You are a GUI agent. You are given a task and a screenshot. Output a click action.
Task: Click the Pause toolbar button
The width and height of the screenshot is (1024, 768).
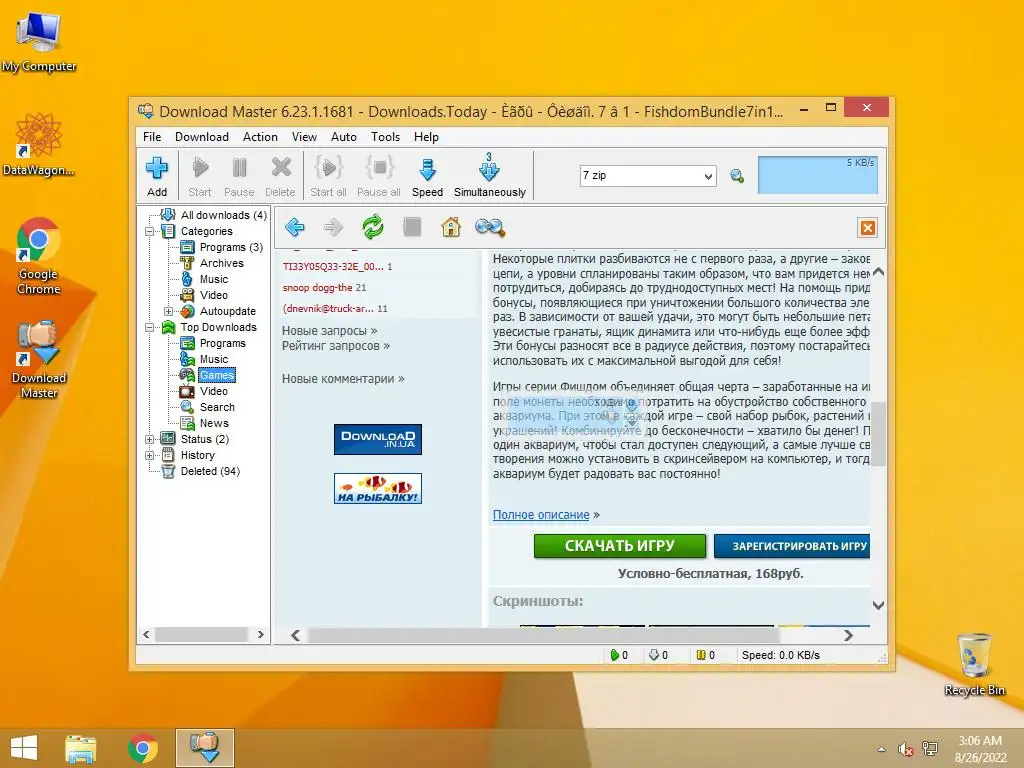pyautogui.click(x=239, y=176)
